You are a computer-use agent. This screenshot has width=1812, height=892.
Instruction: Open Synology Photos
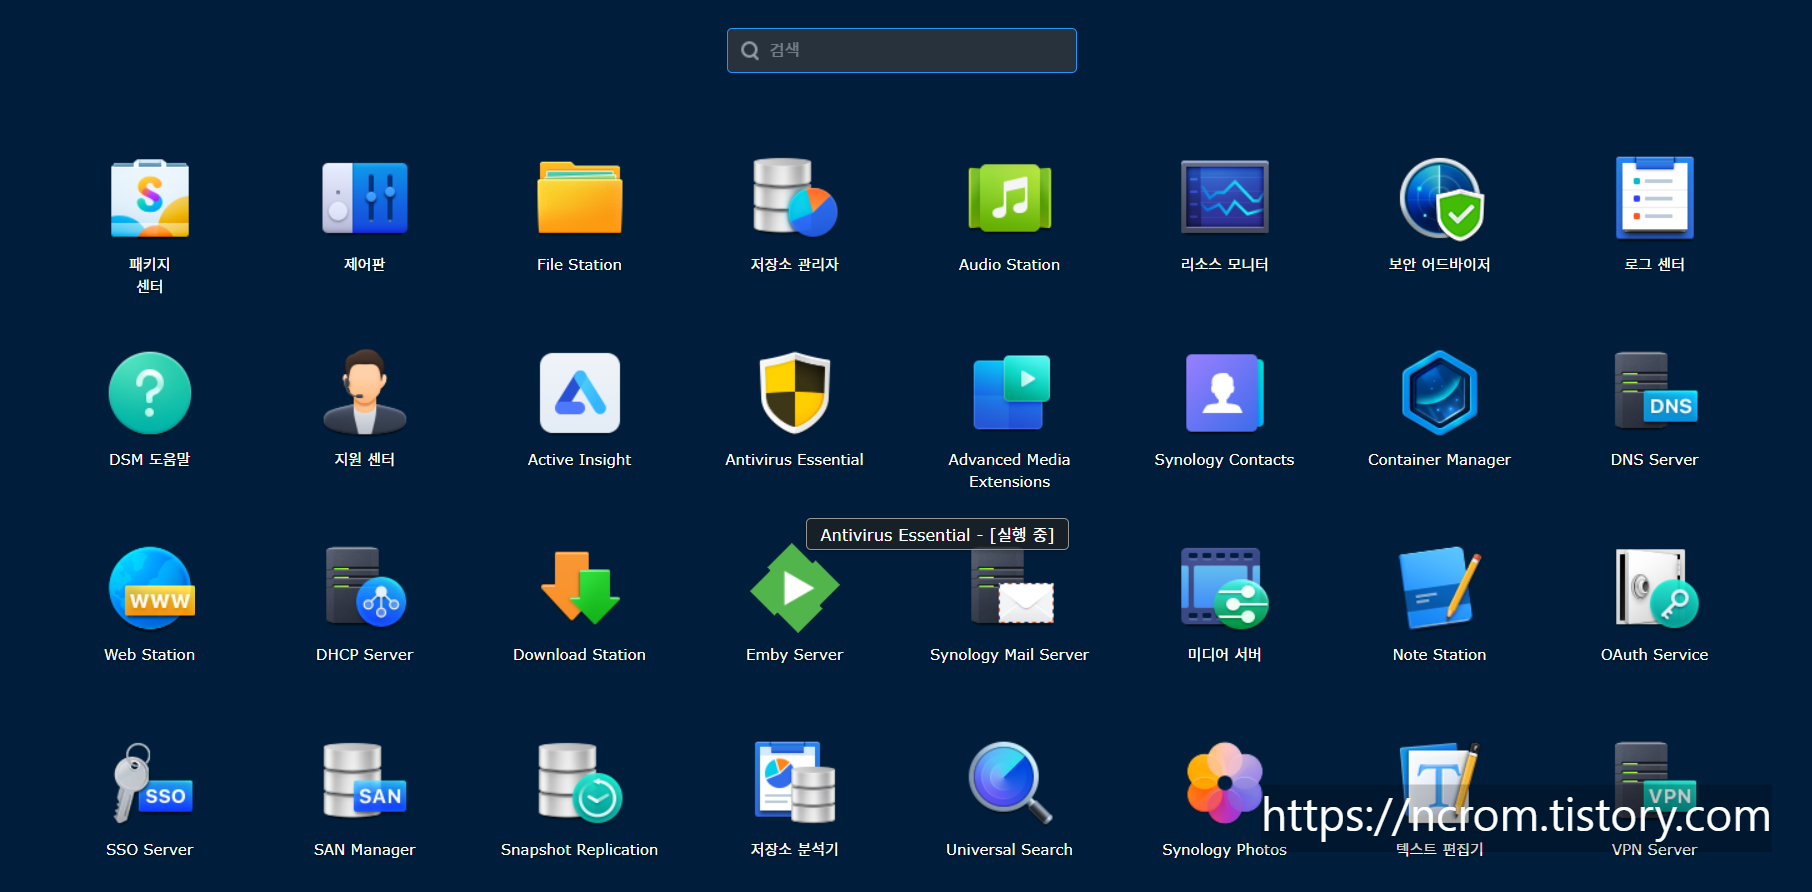(x=1225, y=783)
